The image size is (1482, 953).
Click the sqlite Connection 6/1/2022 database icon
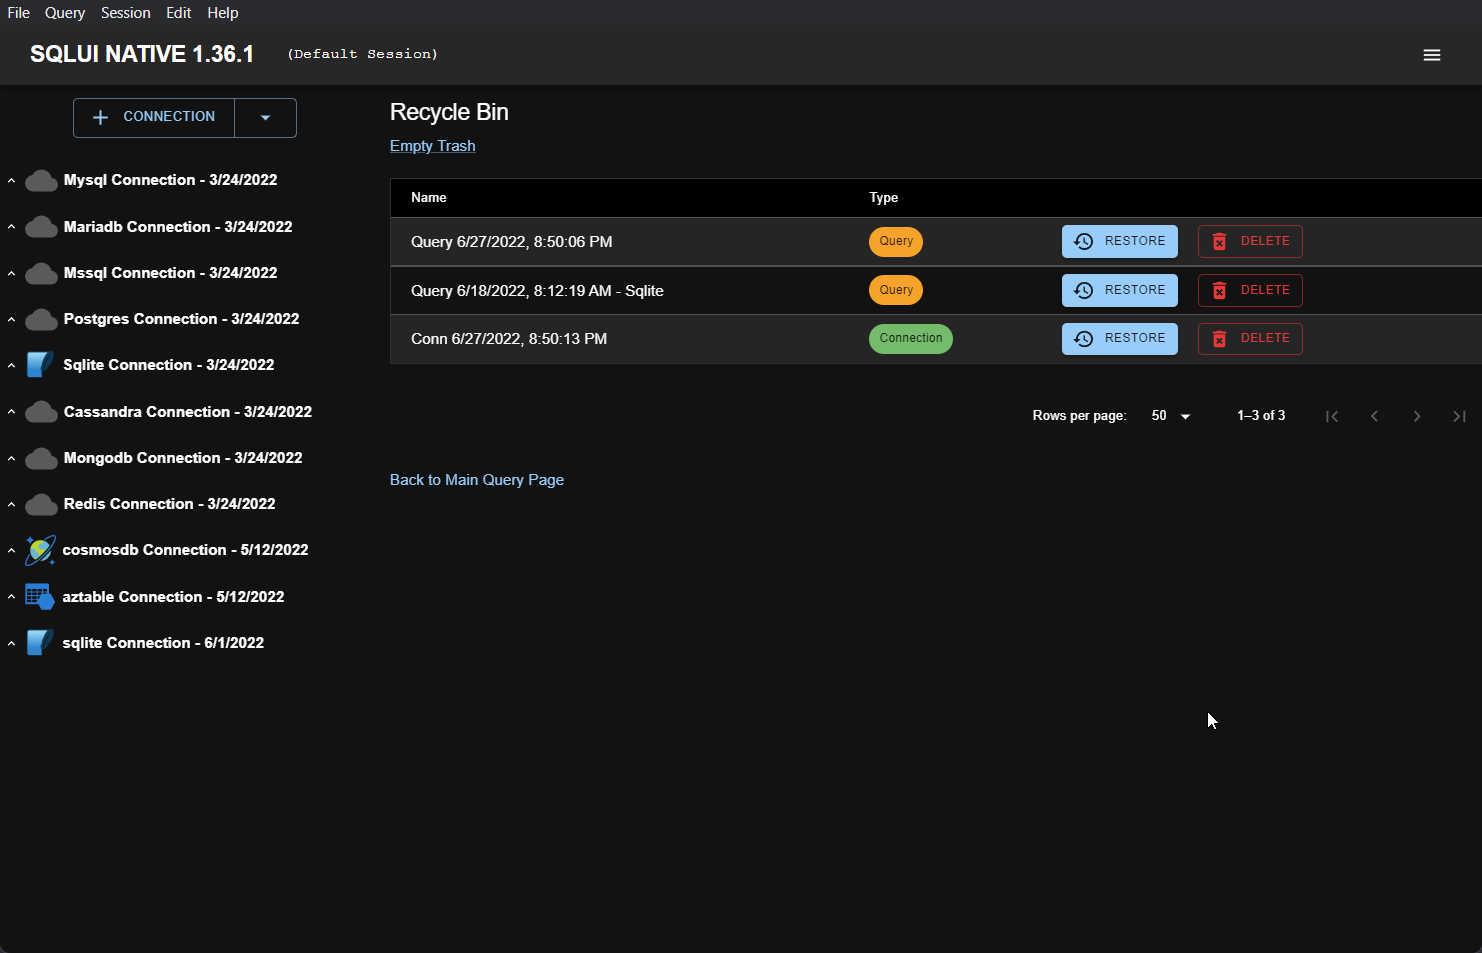tap(40, 643)
